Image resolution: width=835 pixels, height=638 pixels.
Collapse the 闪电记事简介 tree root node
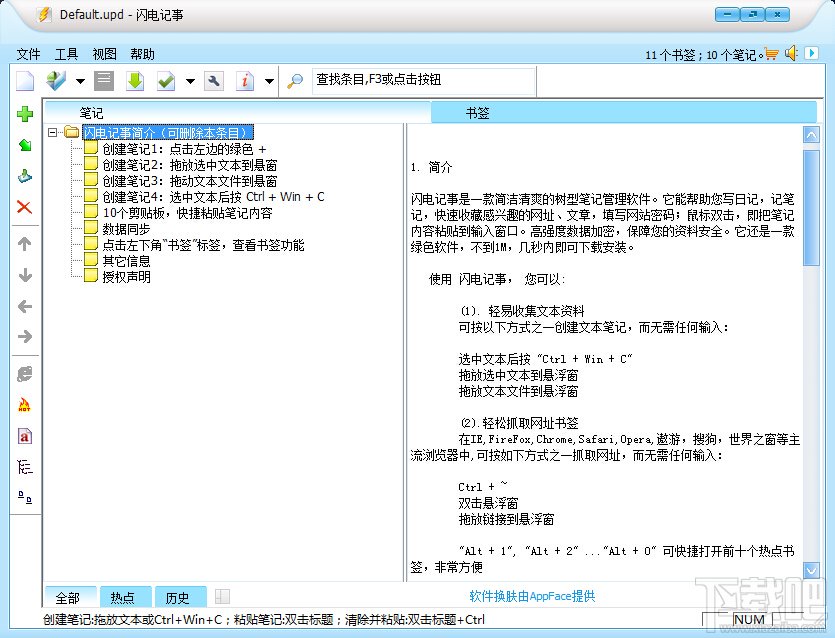click(x=52, y=132)
